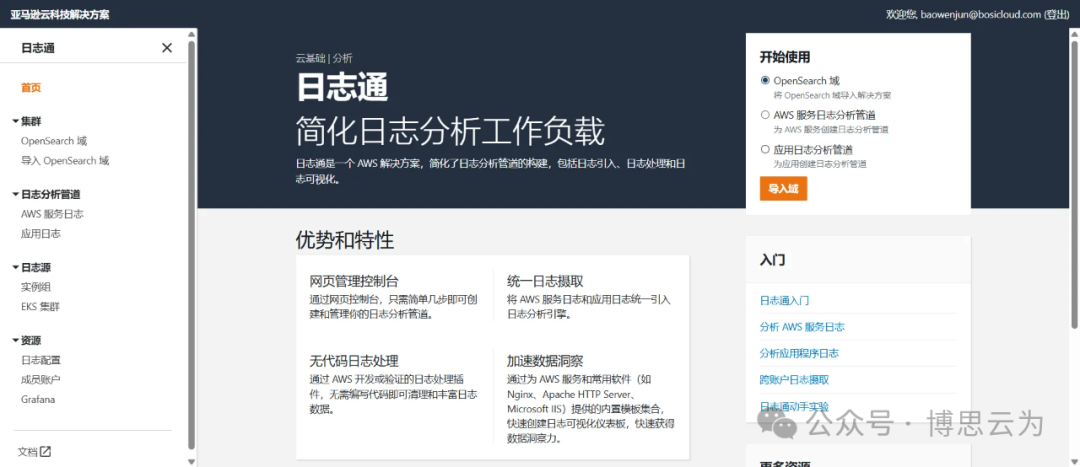Click the 亚马逊云科技解决方案 header title
The height and width of the screenshot is (467, 1080).
coord(59,14)
